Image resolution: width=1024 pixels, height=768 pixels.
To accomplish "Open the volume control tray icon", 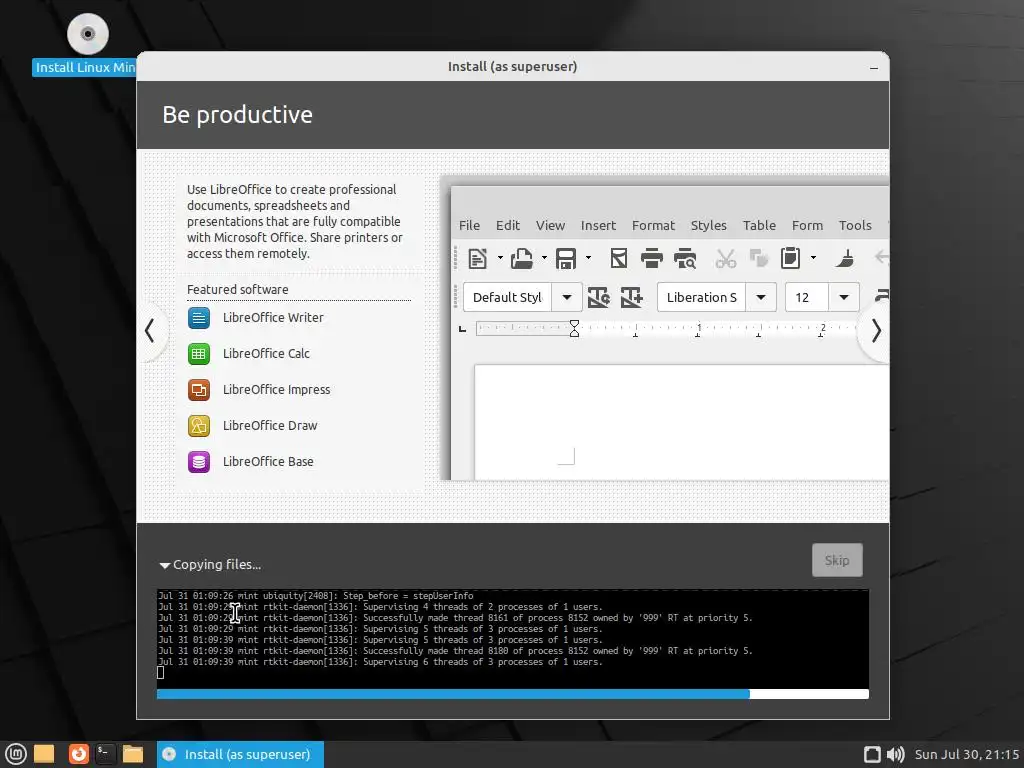I will [x=895, y=754].
